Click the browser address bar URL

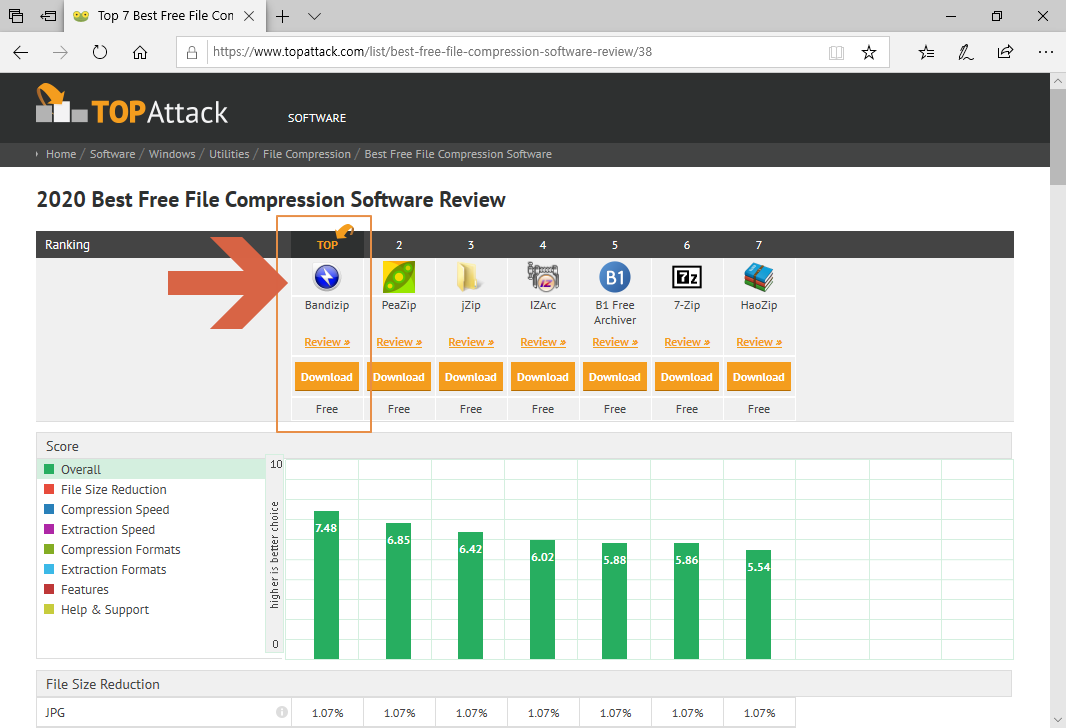tap(432, 52)
